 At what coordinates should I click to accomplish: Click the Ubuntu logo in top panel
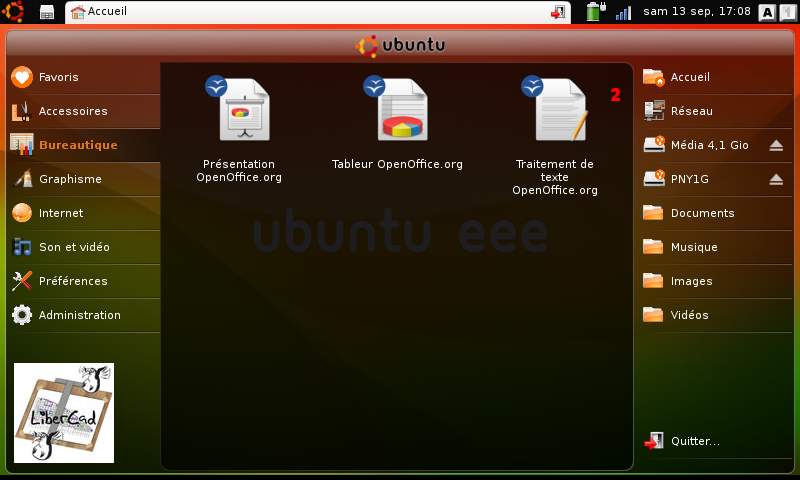pyautogui.click(x=13, y=11)
